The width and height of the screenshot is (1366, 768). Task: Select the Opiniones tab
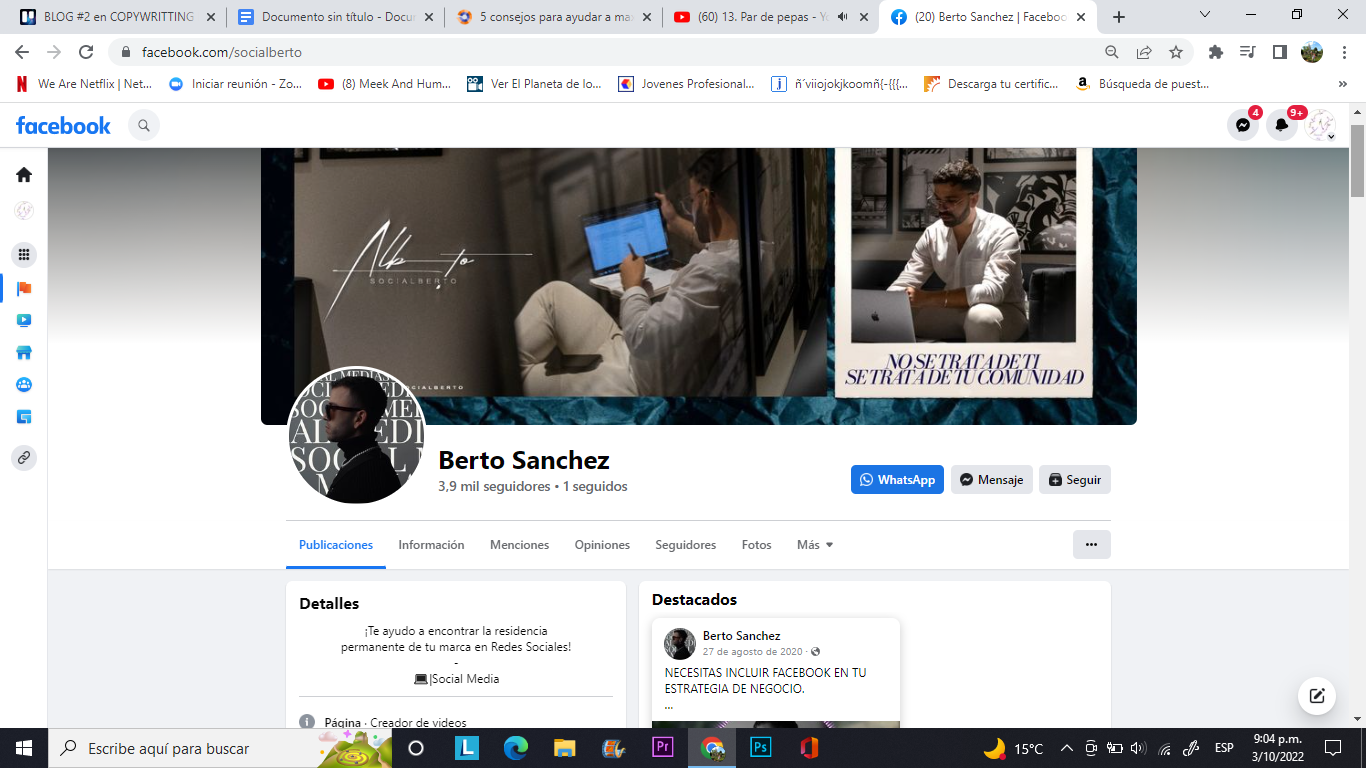[602, 545]
